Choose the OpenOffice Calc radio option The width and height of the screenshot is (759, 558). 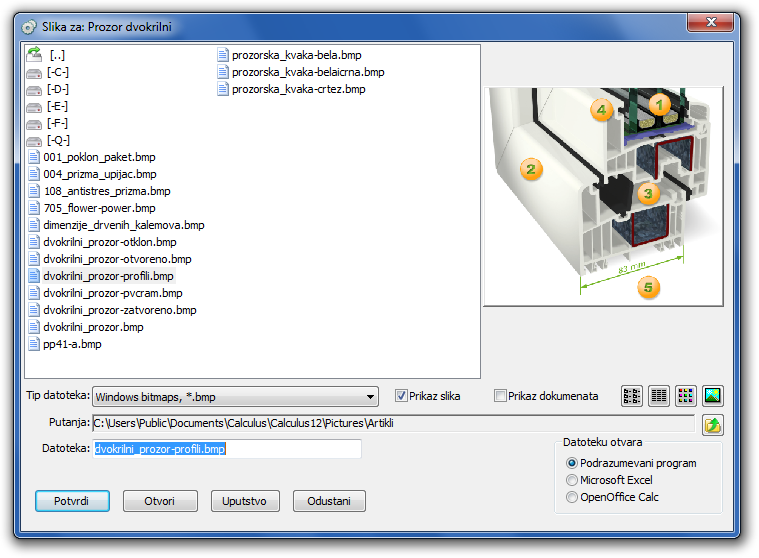point(572,497)
